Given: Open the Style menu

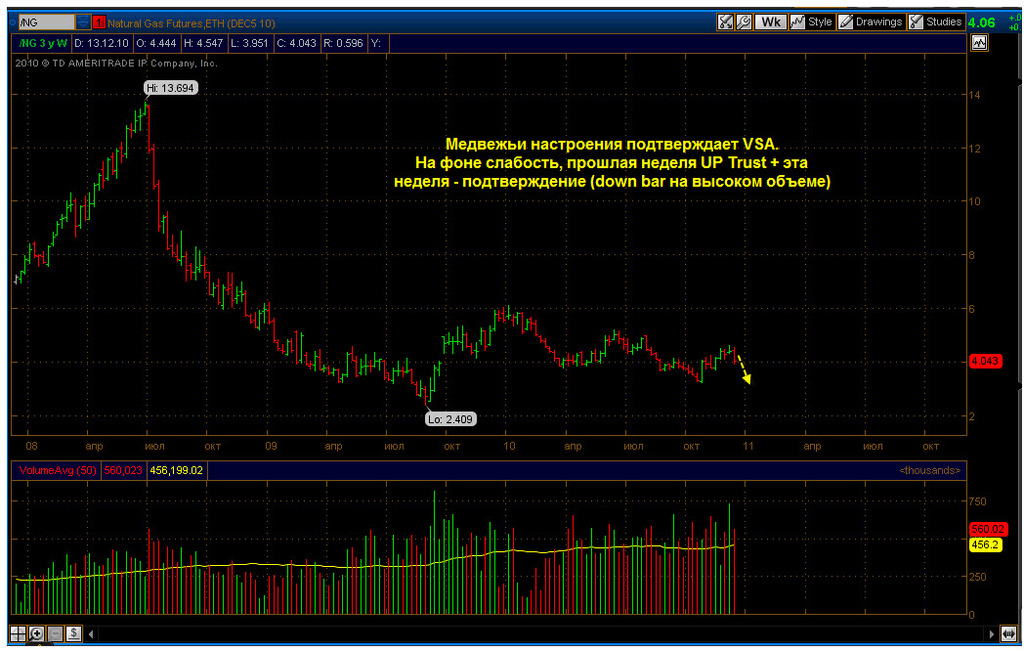Looking at the screenshot, I should pos(812,22).
